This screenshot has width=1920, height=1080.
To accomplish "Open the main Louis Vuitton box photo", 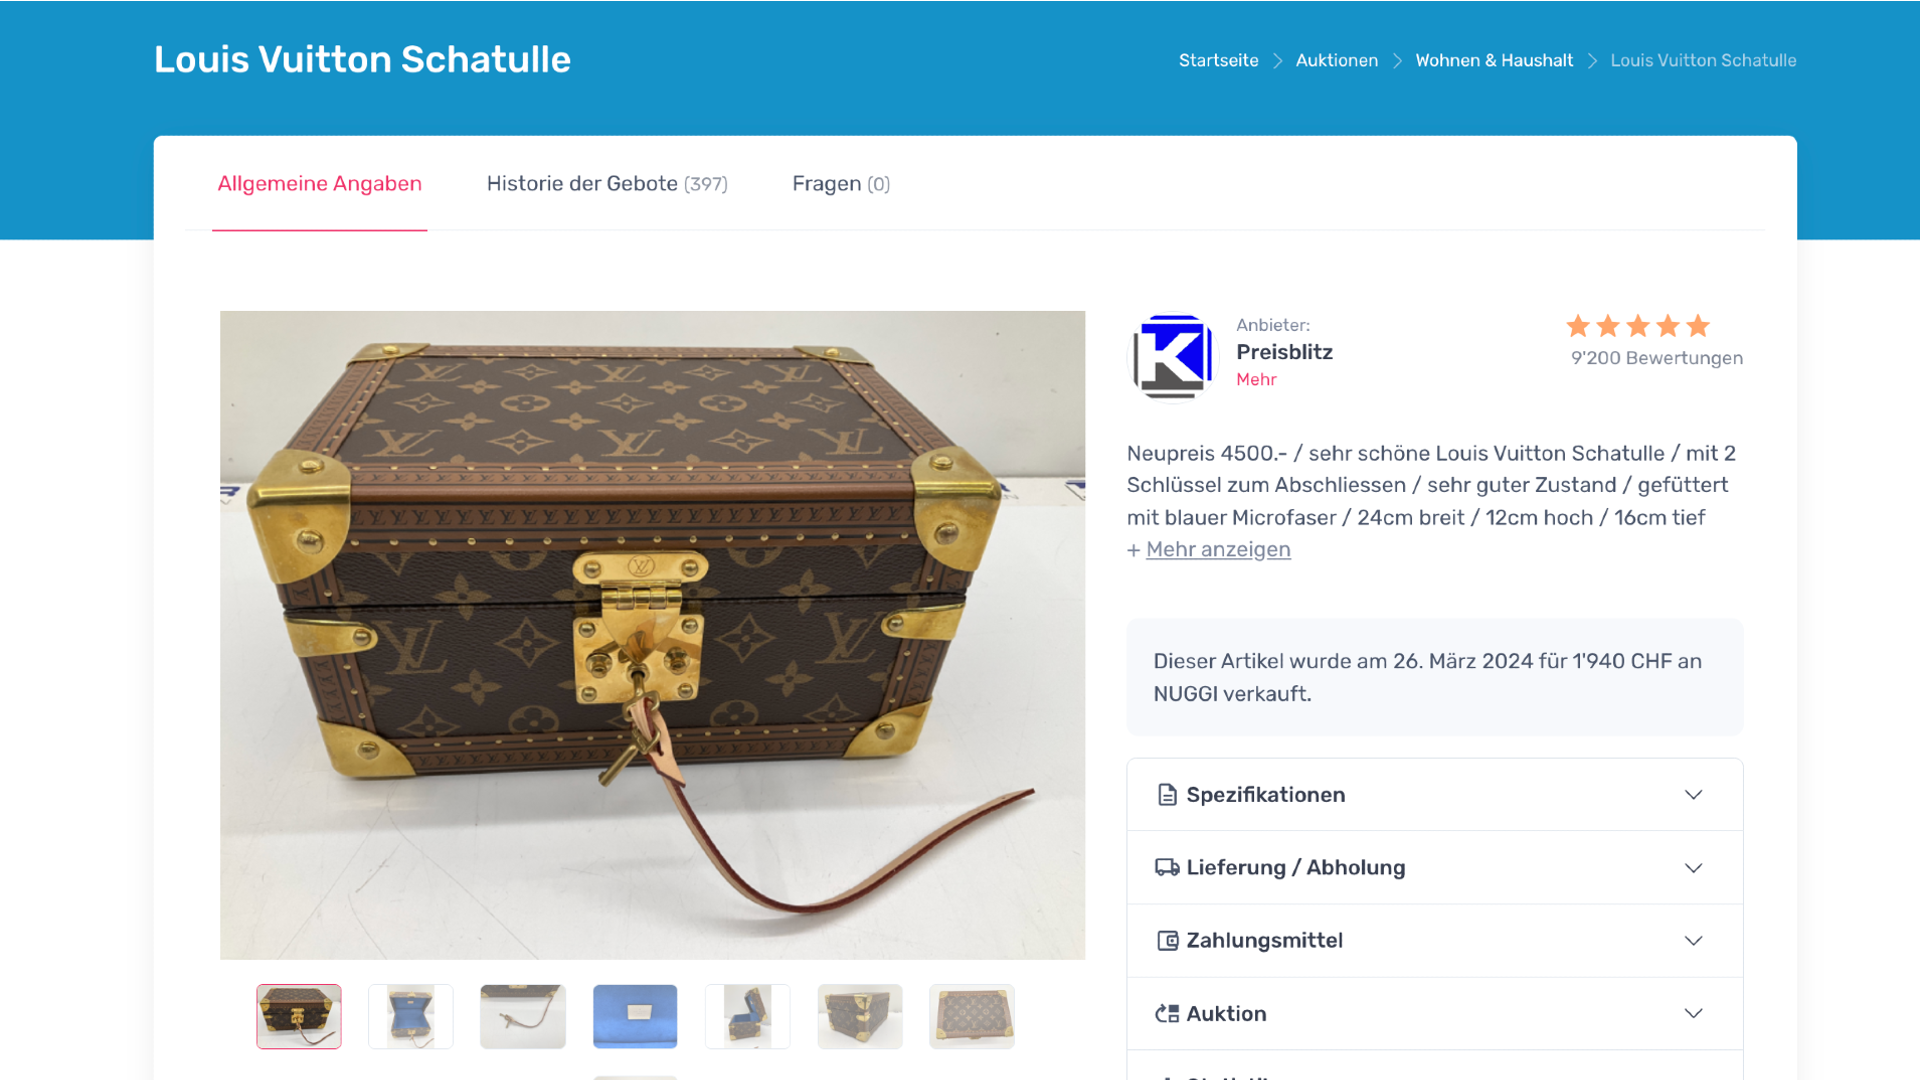I will point(652,635).
